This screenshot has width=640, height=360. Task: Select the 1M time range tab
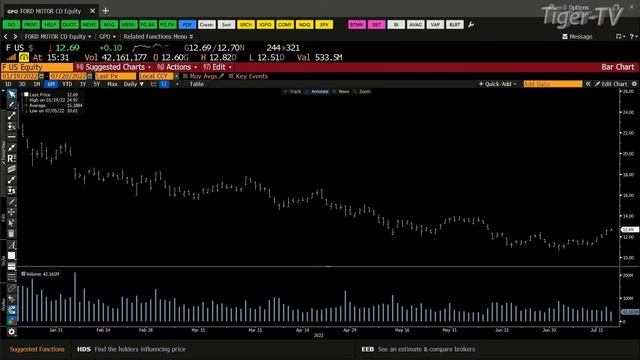37,84
